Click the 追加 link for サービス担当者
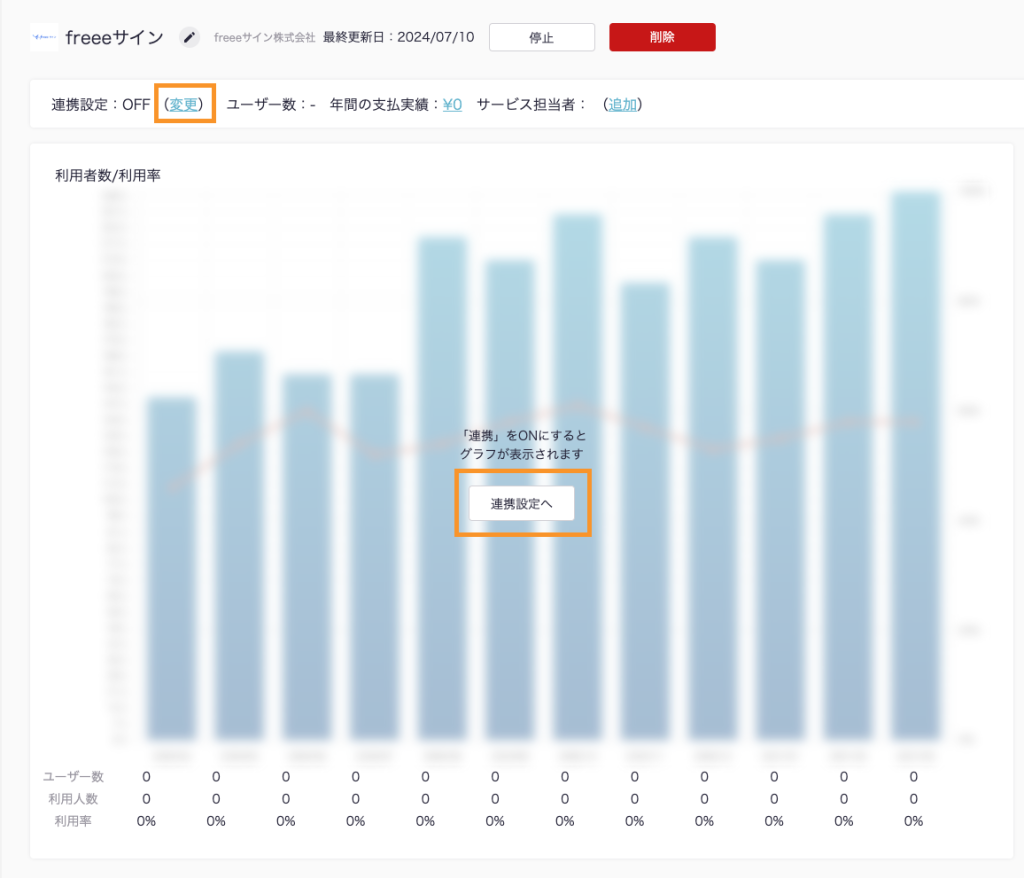 (x=623, y=104)
